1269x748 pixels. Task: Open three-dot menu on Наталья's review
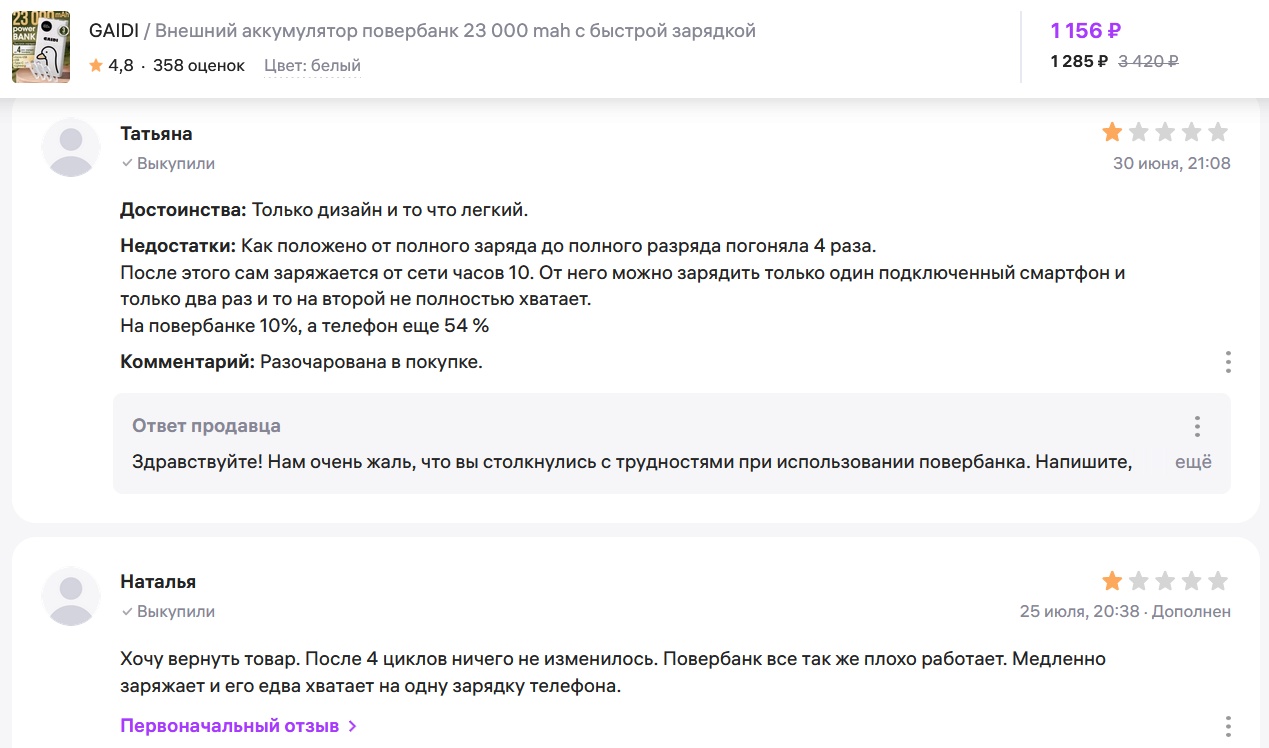[x=1228, y=727]
